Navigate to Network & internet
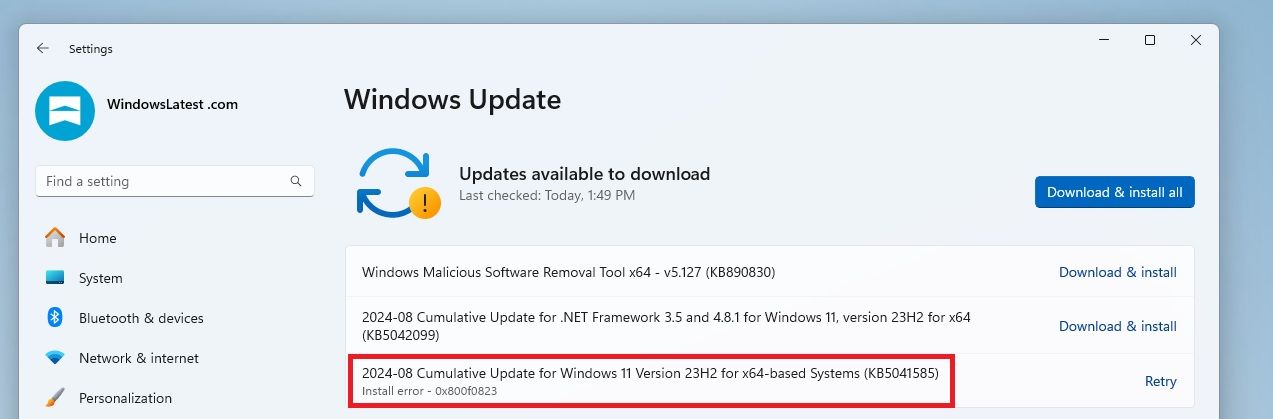 pyautogui.click(x=138, y=358)
